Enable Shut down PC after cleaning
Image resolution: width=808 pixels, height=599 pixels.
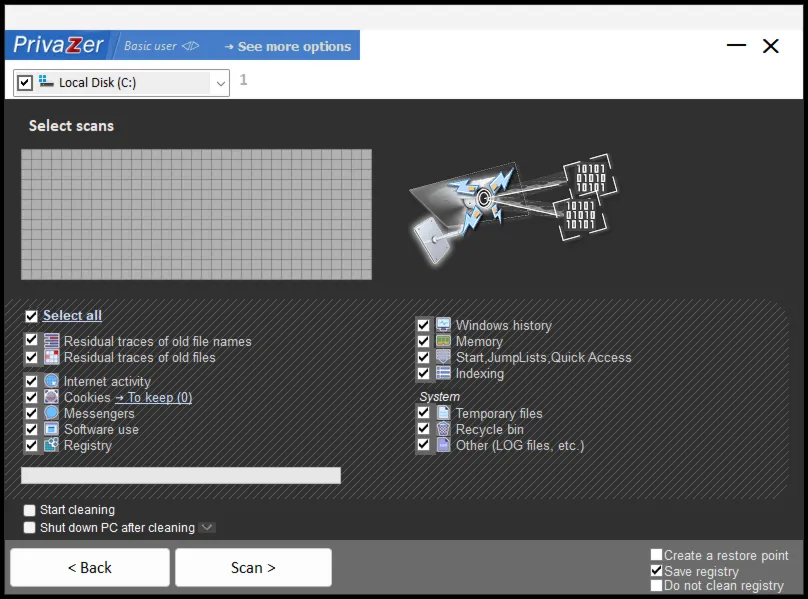click(x=29, y=527)
